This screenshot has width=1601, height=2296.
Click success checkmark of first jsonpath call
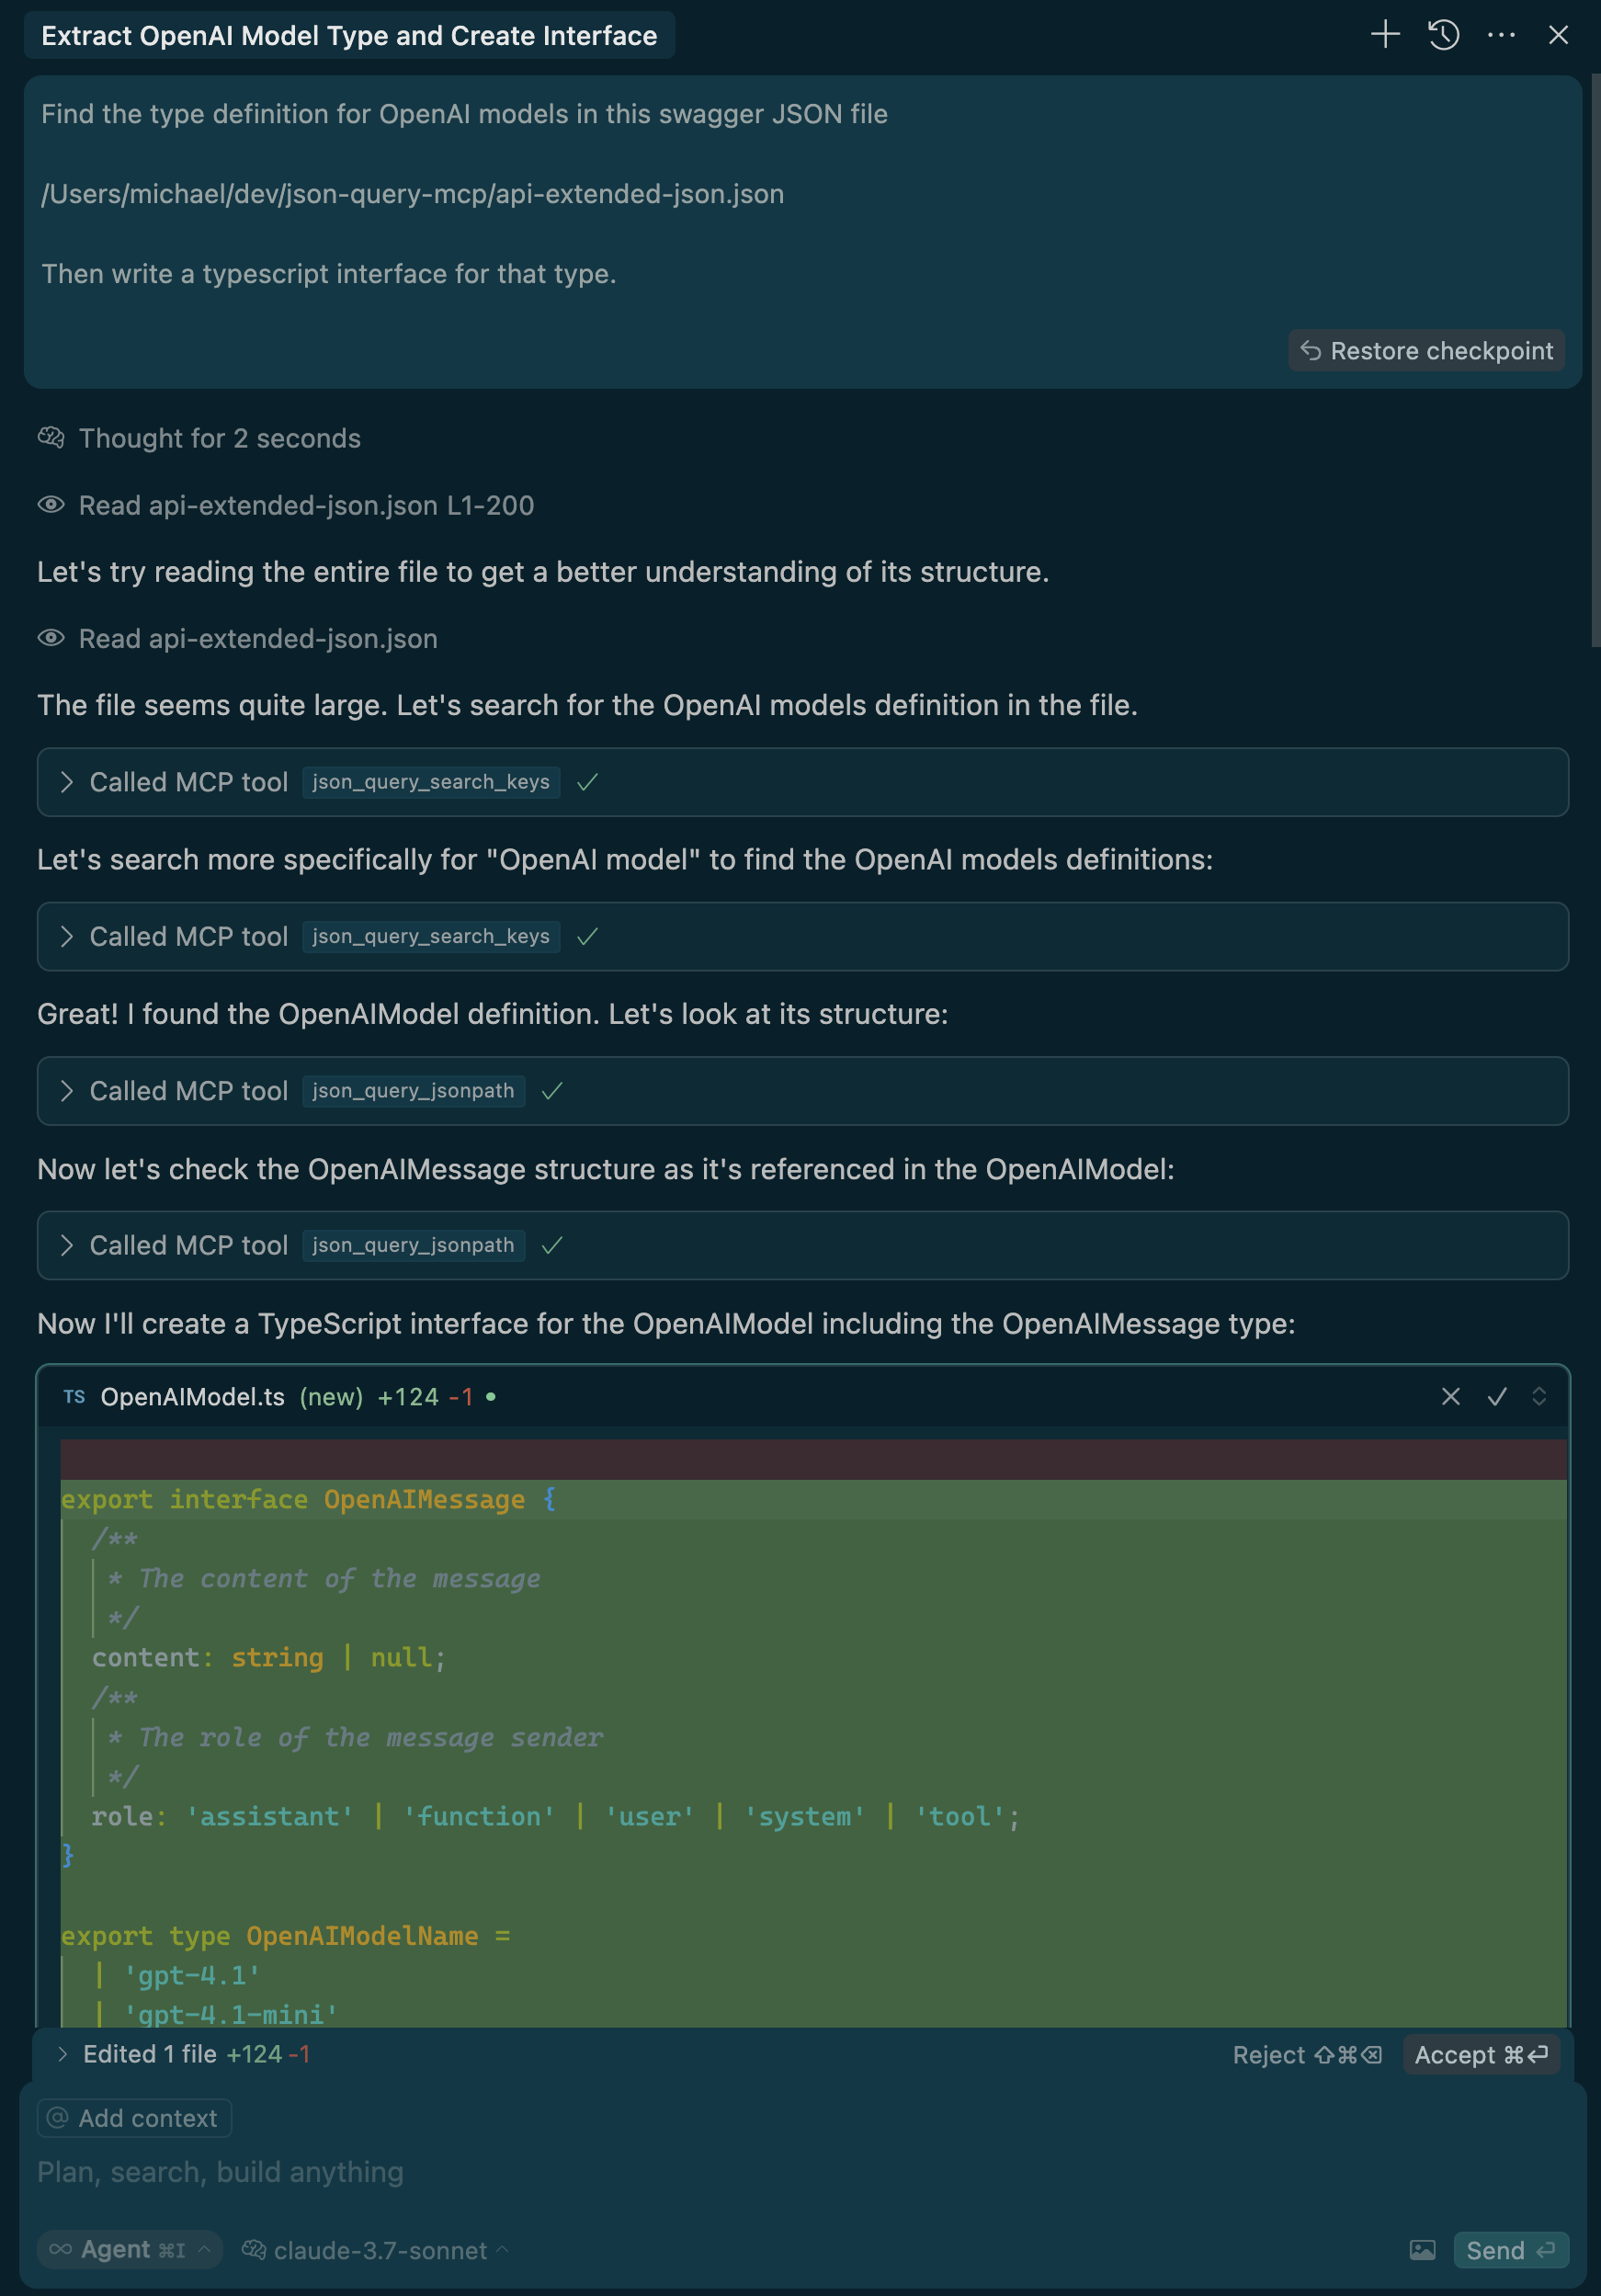tap(552, 1091)
